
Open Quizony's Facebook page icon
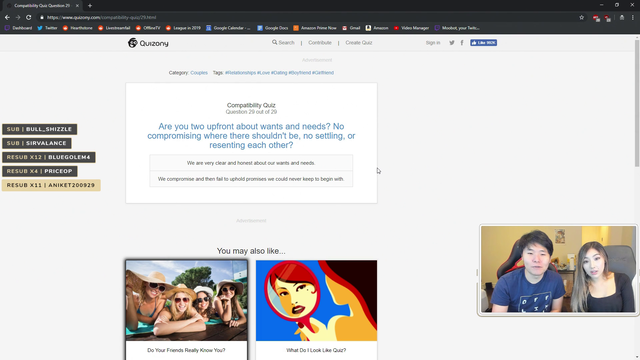[462, 42]
